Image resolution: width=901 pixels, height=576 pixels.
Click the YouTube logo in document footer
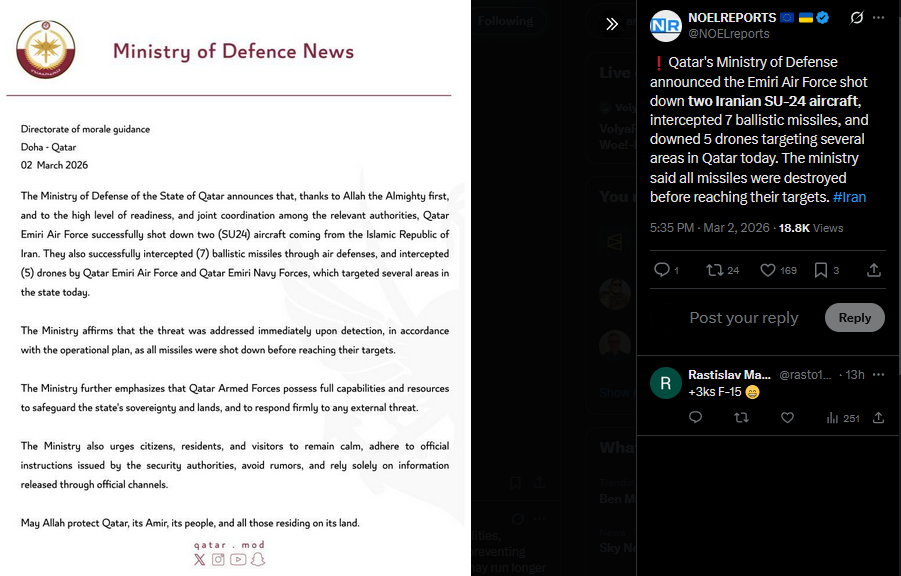tap(238, 559)
